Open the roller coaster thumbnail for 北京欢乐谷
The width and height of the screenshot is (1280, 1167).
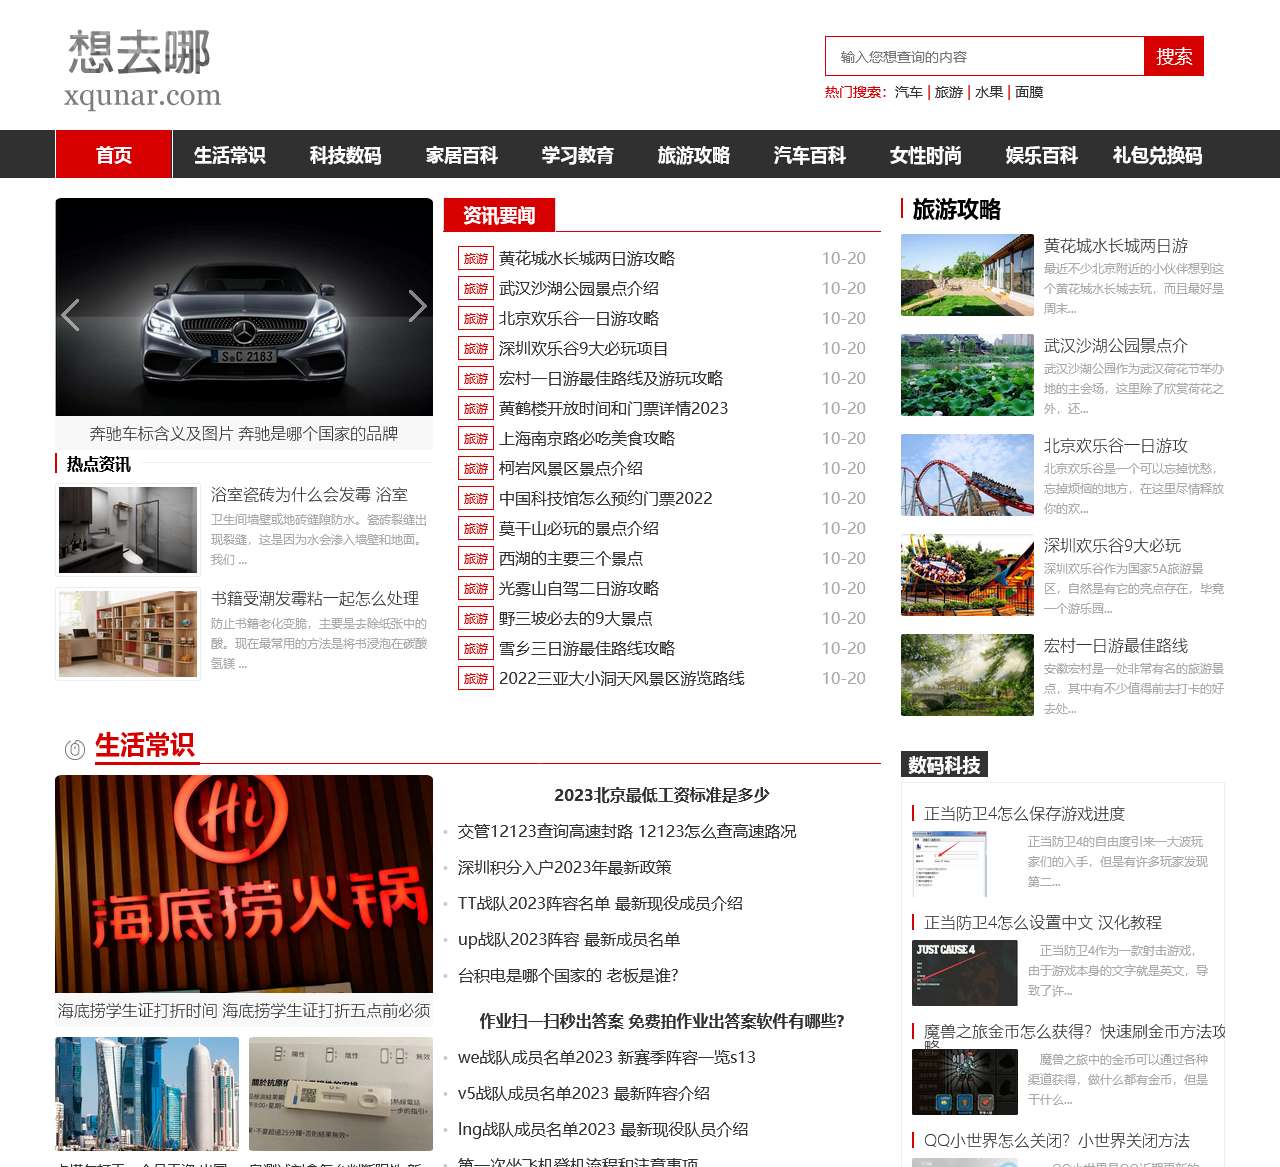point(967,475)
